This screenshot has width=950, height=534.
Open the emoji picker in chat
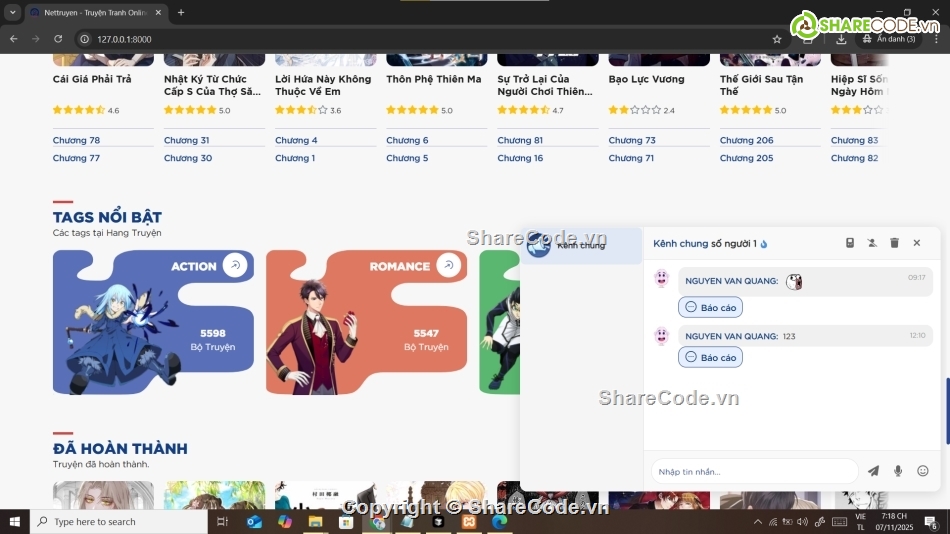click(x=923, y=471)
